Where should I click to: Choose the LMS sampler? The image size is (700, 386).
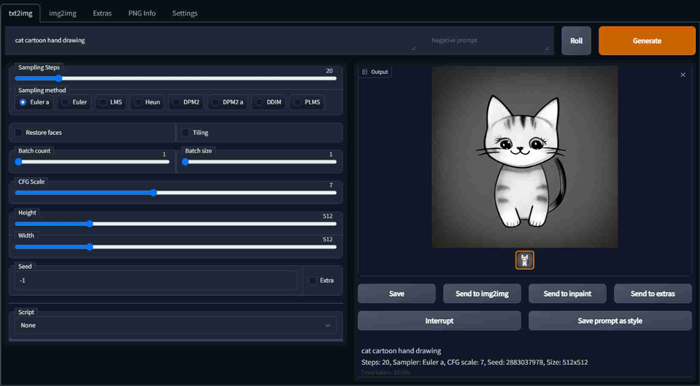coord(111,102)
